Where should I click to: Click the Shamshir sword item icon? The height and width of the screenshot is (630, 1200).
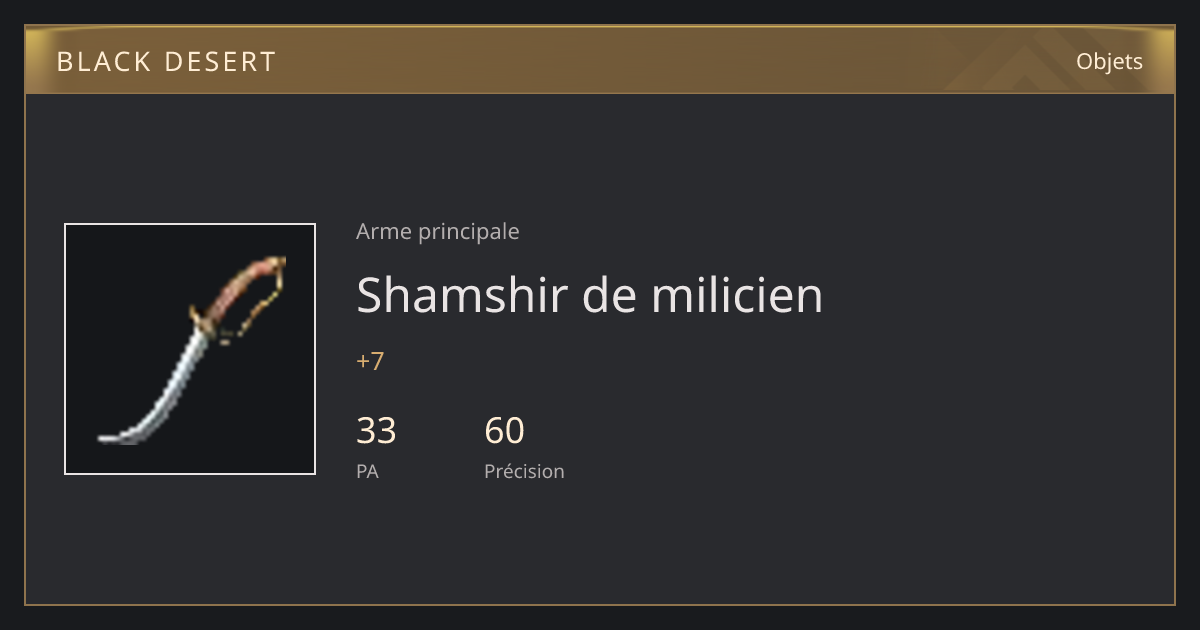click(190, 349)
